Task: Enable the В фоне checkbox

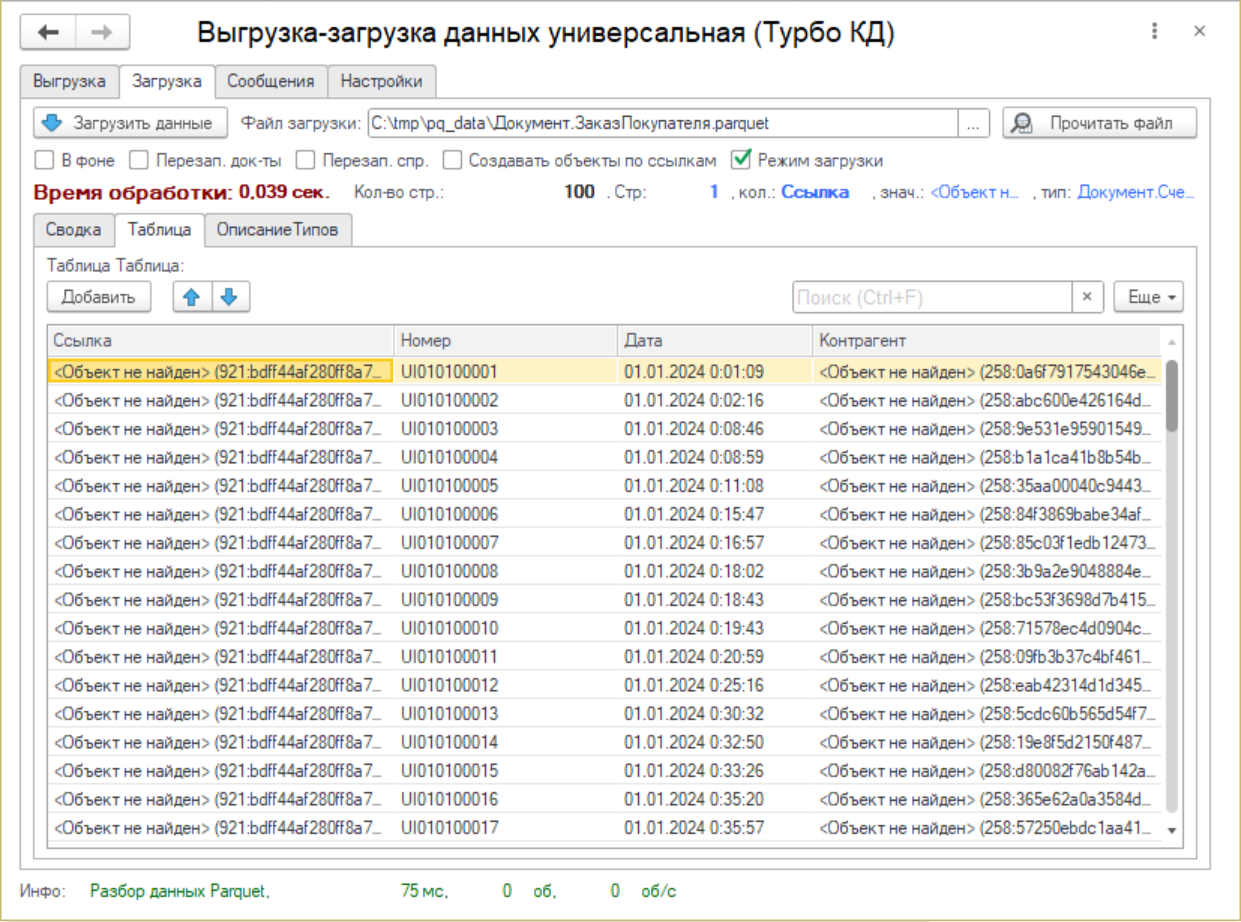Action: coord(44,159)
